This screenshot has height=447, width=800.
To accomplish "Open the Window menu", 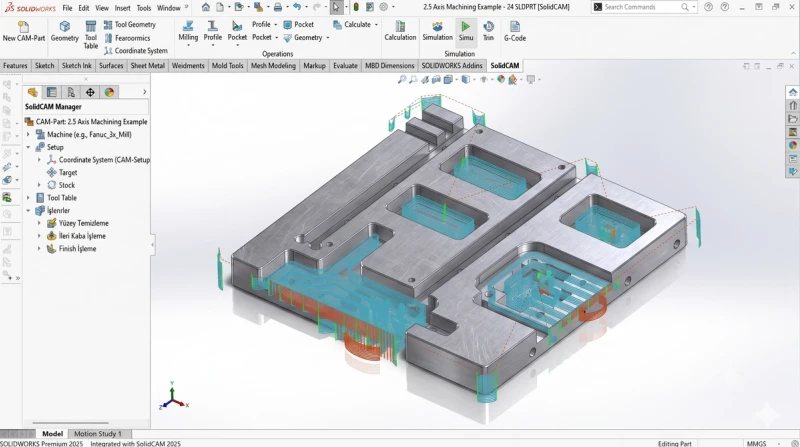I will (168, 8).
